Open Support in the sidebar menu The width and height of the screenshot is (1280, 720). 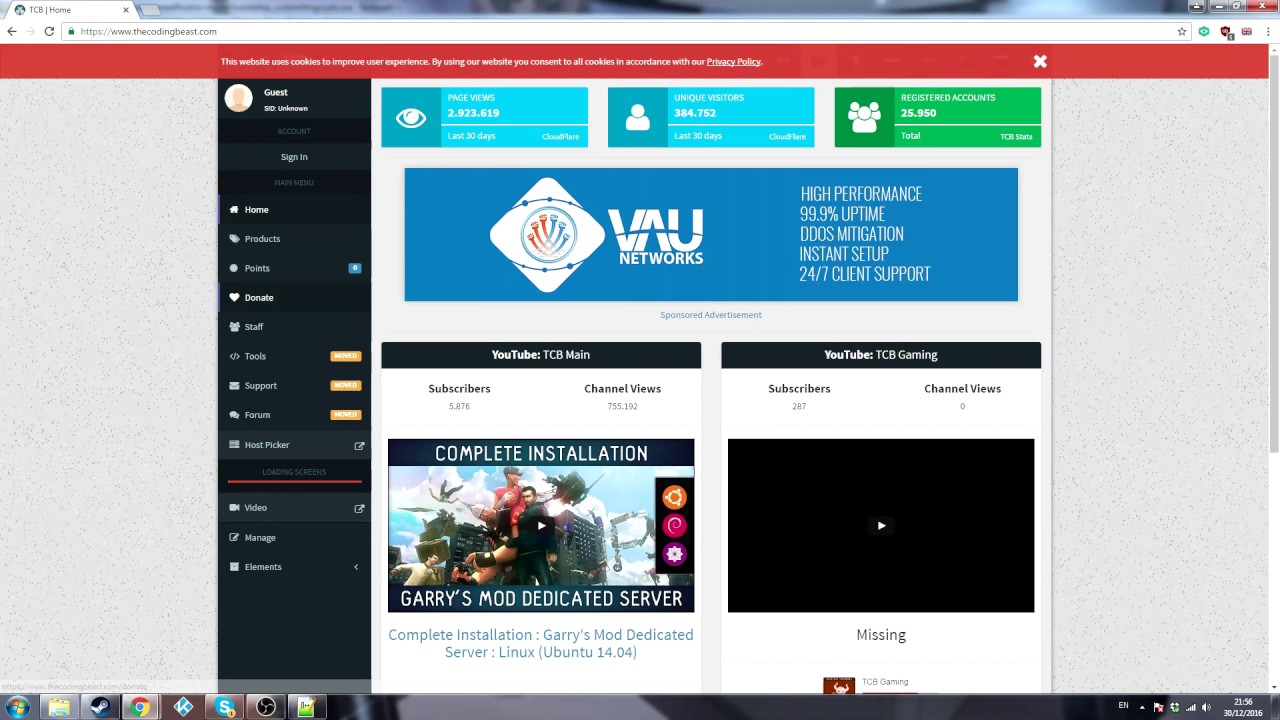(x=294, y=386)
